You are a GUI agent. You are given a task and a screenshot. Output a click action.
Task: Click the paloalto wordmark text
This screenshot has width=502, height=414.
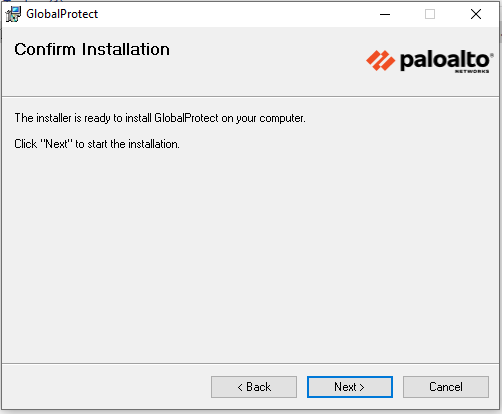(x=444, y=60)
